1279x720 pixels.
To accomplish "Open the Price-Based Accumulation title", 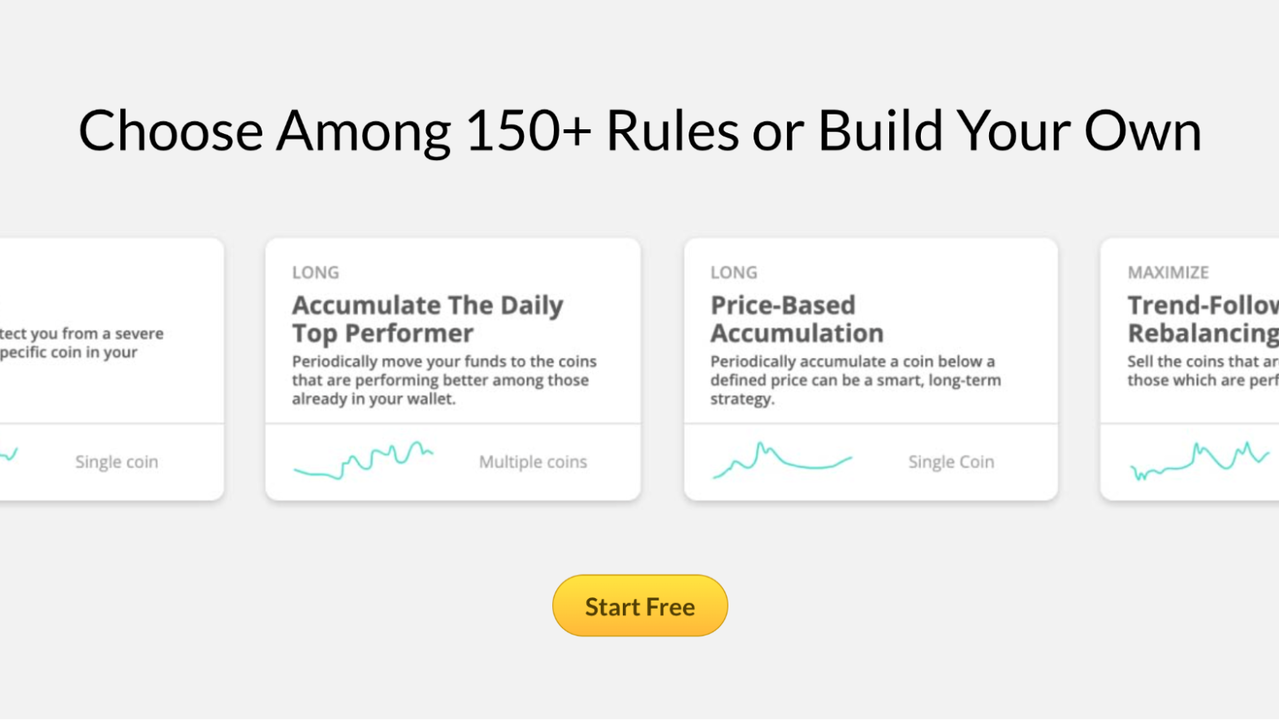I will 797,319.
